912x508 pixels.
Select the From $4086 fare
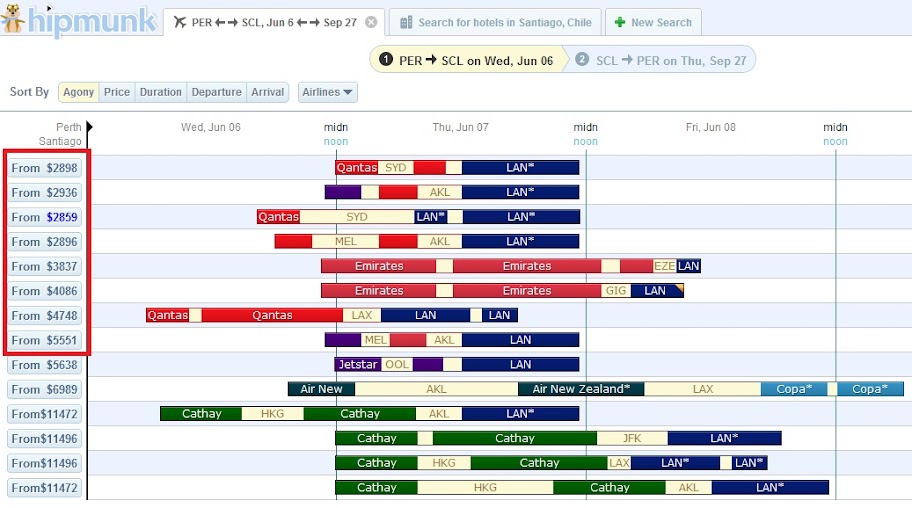(x=45, y=291)
